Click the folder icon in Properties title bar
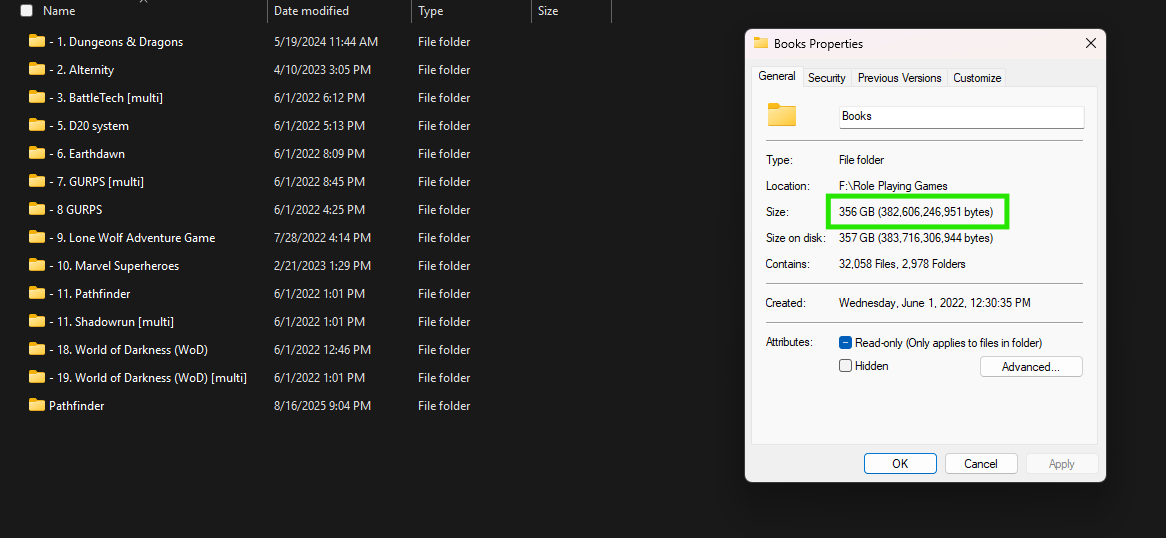The width and height of the screenshot is (1166, 538). [761, 43]
